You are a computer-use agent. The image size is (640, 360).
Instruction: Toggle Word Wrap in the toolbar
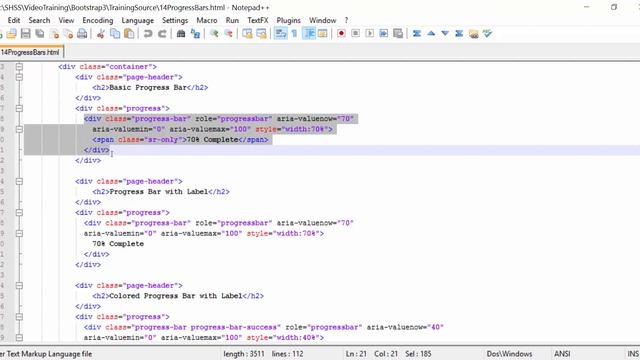pyautogui.click(x=280, y=33)
